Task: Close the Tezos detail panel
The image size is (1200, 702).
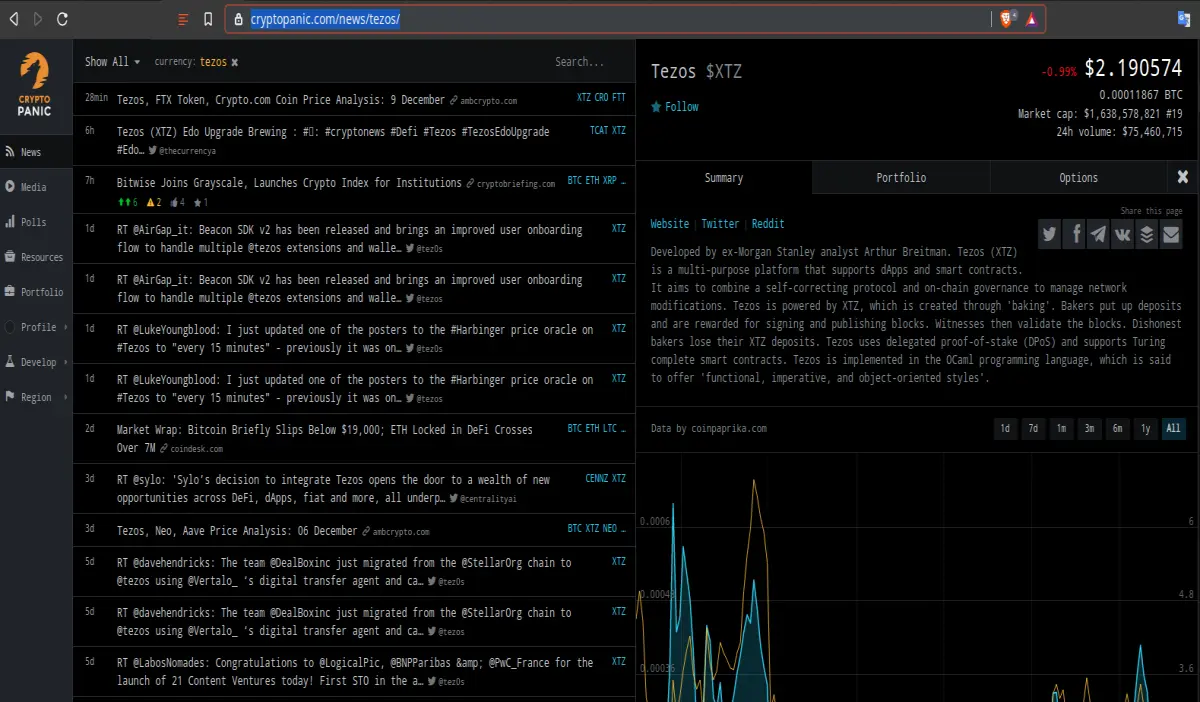Action: (x=1183, y=177)
